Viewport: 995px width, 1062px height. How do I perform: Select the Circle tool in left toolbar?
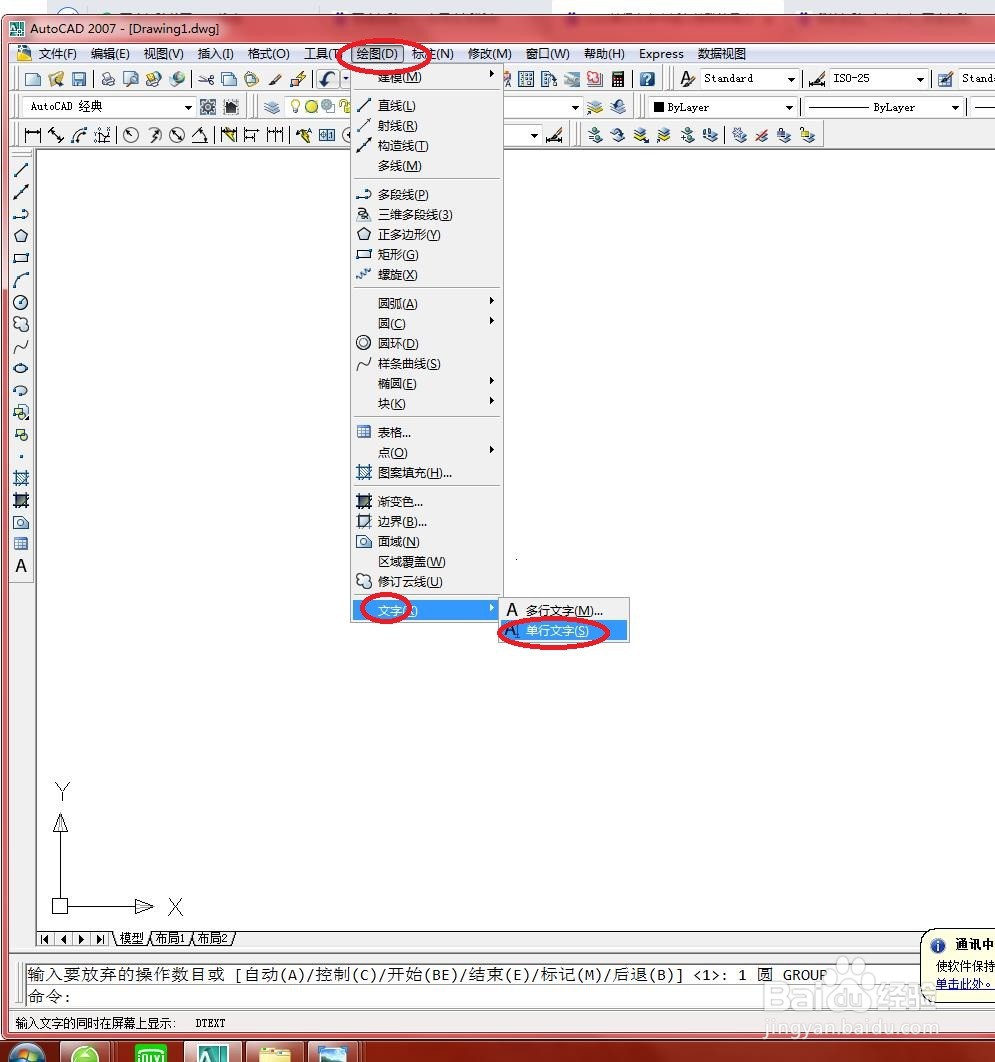point(21,302)
